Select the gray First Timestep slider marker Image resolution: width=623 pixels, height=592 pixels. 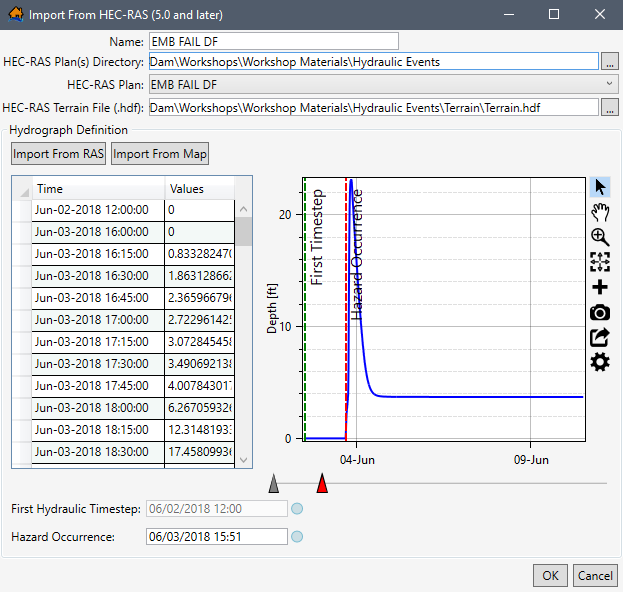pos(274,483)
